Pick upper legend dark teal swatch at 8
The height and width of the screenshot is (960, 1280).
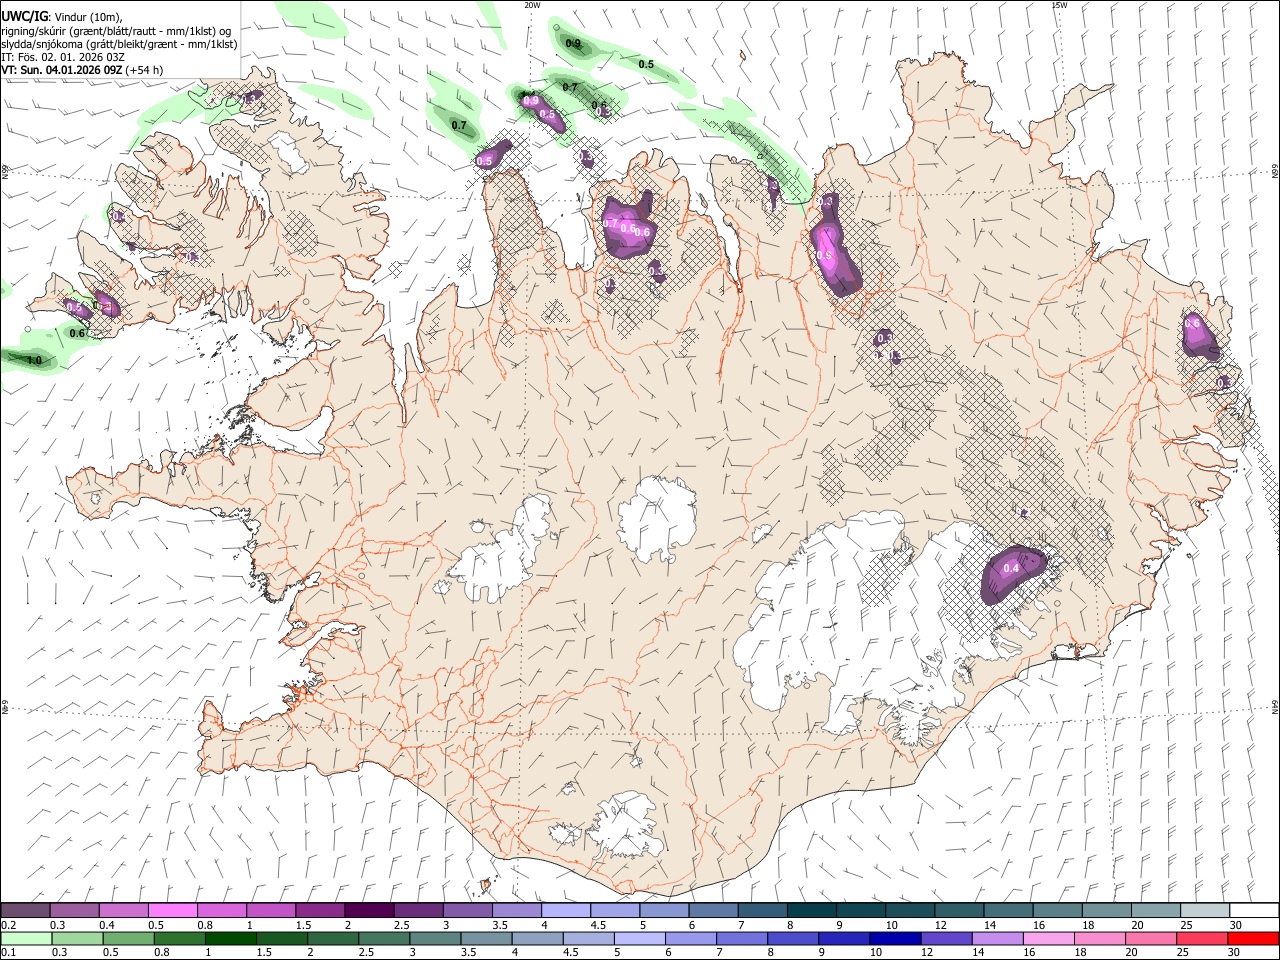(812, 911)
